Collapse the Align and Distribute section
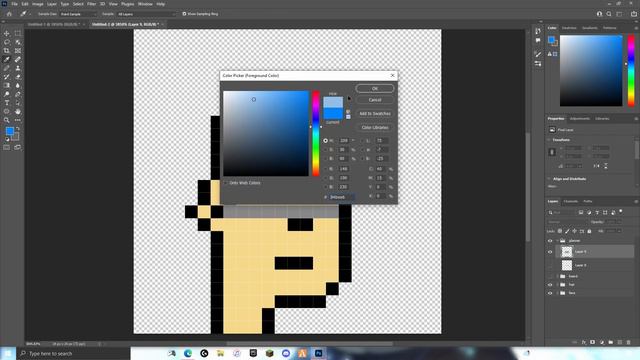 pos(549,179)
